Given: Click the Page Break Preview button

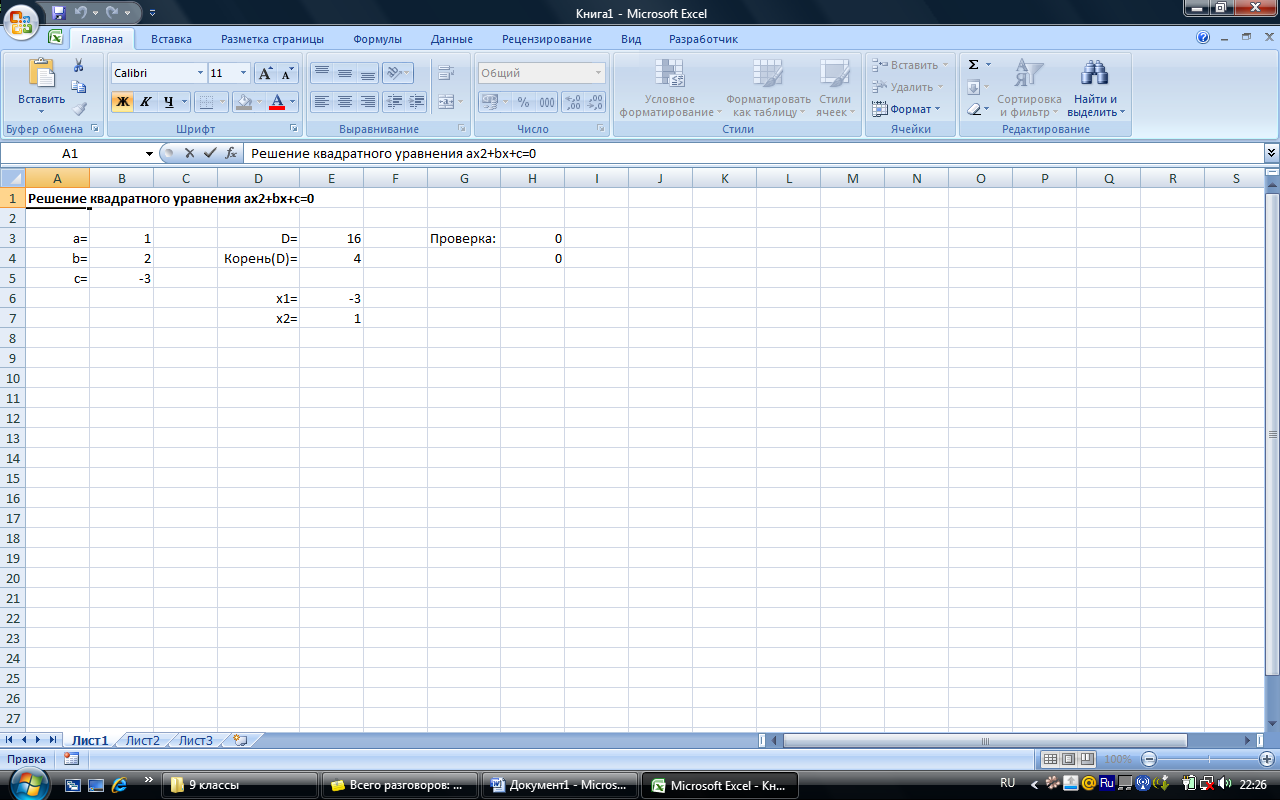Looking at the screenshot, I should (x=1087, y=759).
